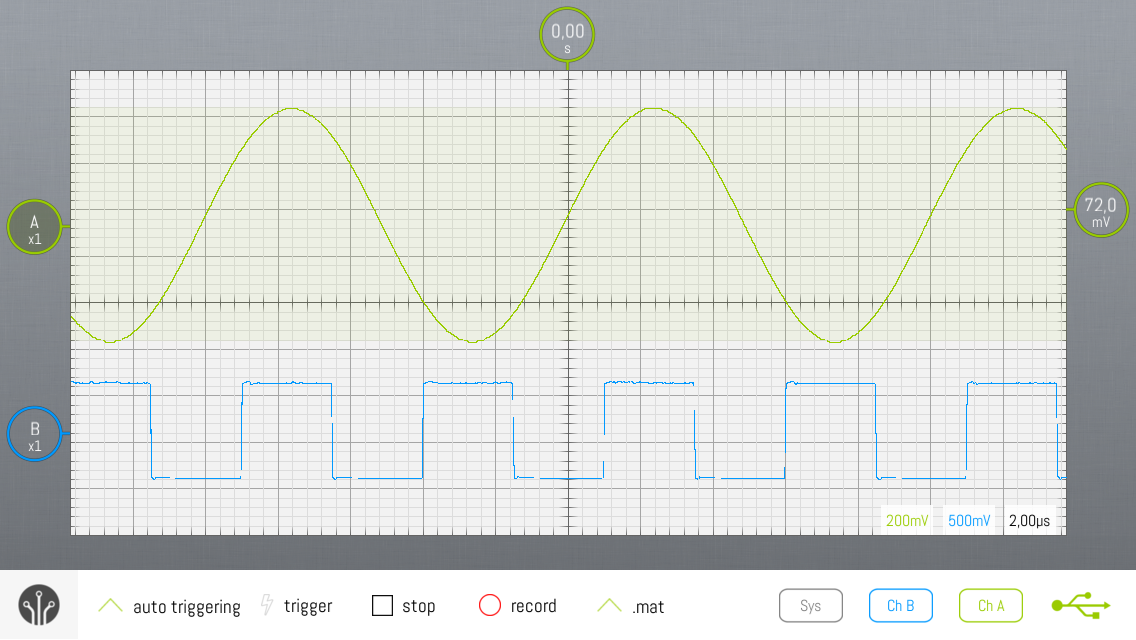Image resolution: width=1136 pixels, height=640 pixels.
Task: Select the channel A x1 probe marker
Action: pos(34,227)
